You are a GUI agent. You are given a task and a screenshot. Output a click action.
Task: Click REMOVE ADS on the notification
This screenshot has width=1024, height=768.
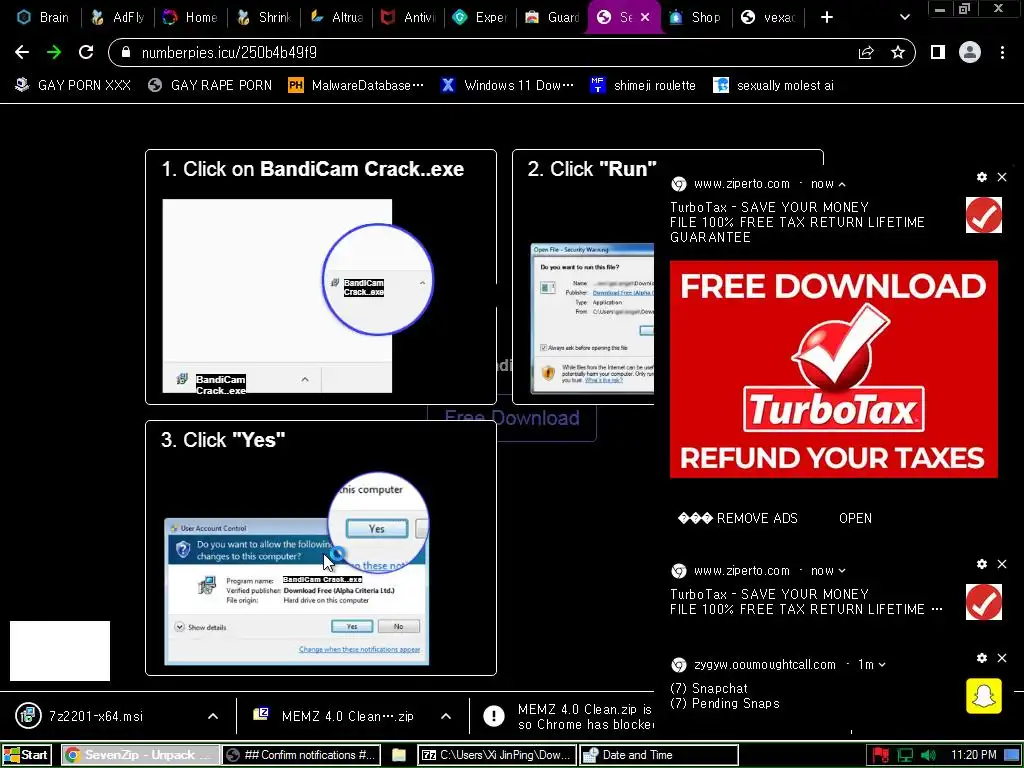coord(738,519)
